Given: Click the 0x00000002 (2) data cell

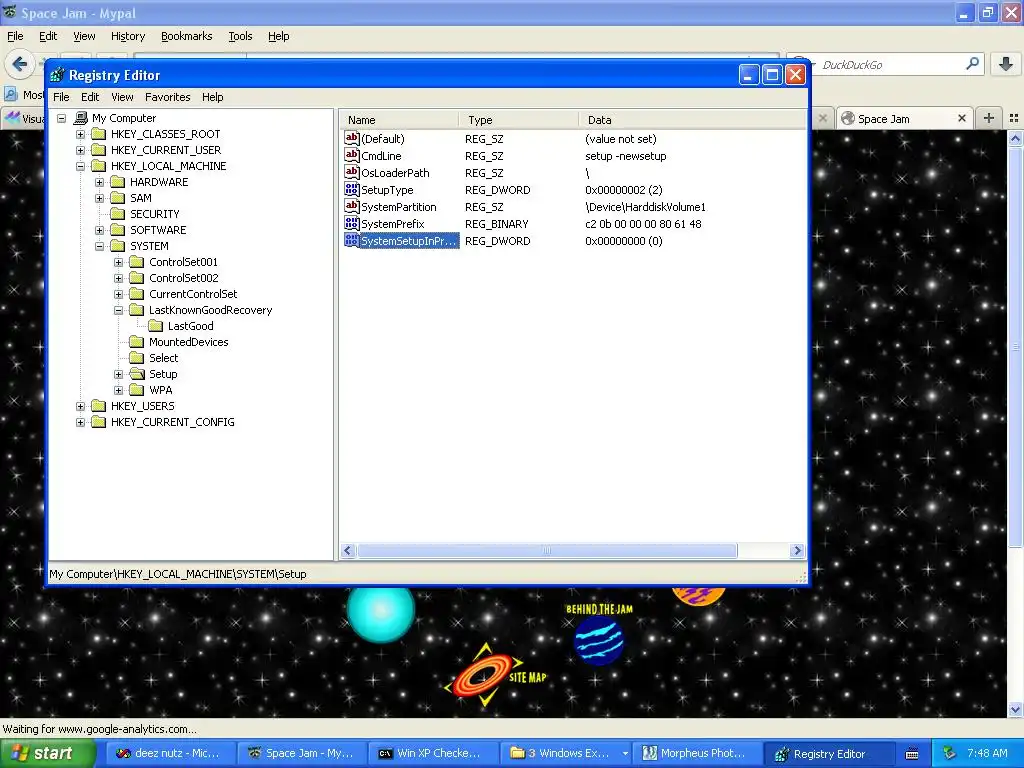Looking at the screenshot, I should point(624,190).
